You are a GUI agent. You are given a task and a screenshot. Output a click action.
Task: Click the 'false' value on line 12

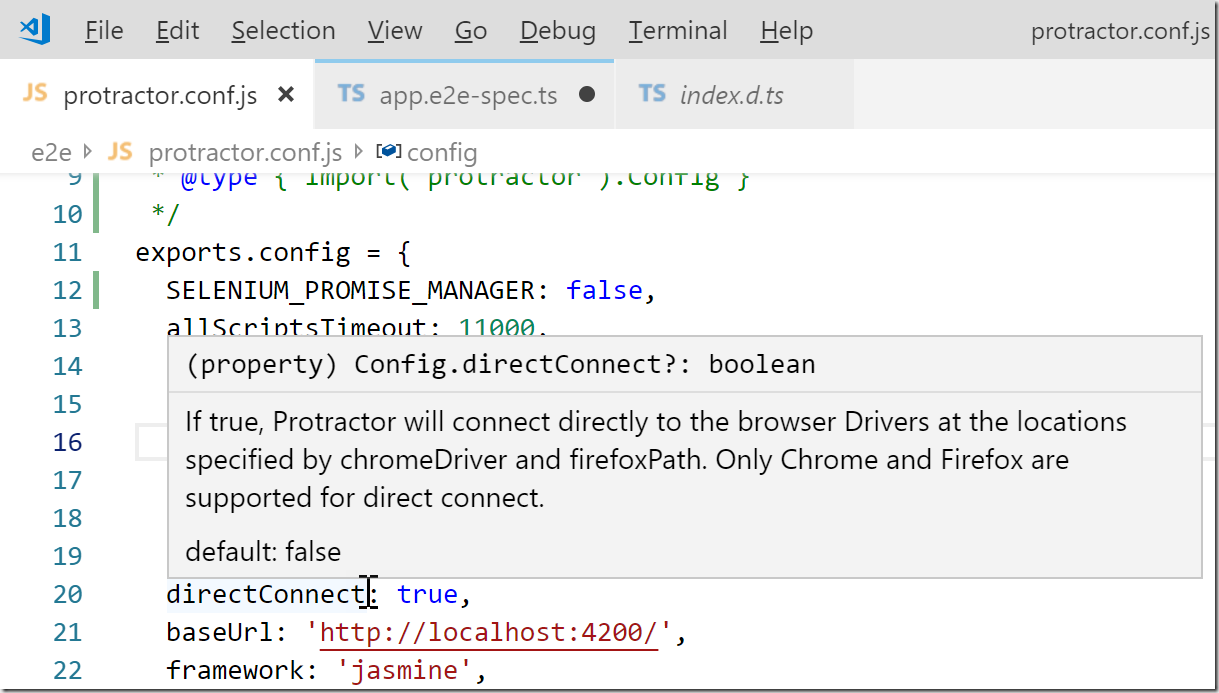pos(605,290)
